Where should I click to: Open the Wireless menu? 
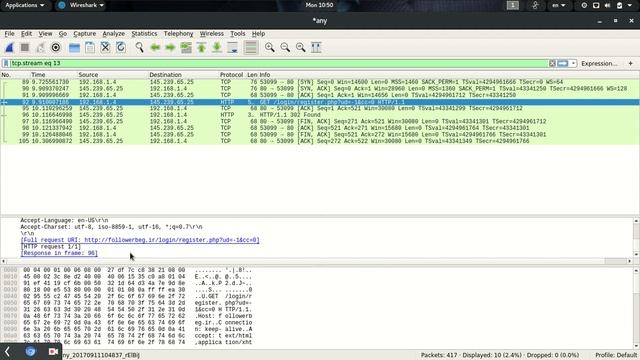point(211,33)
